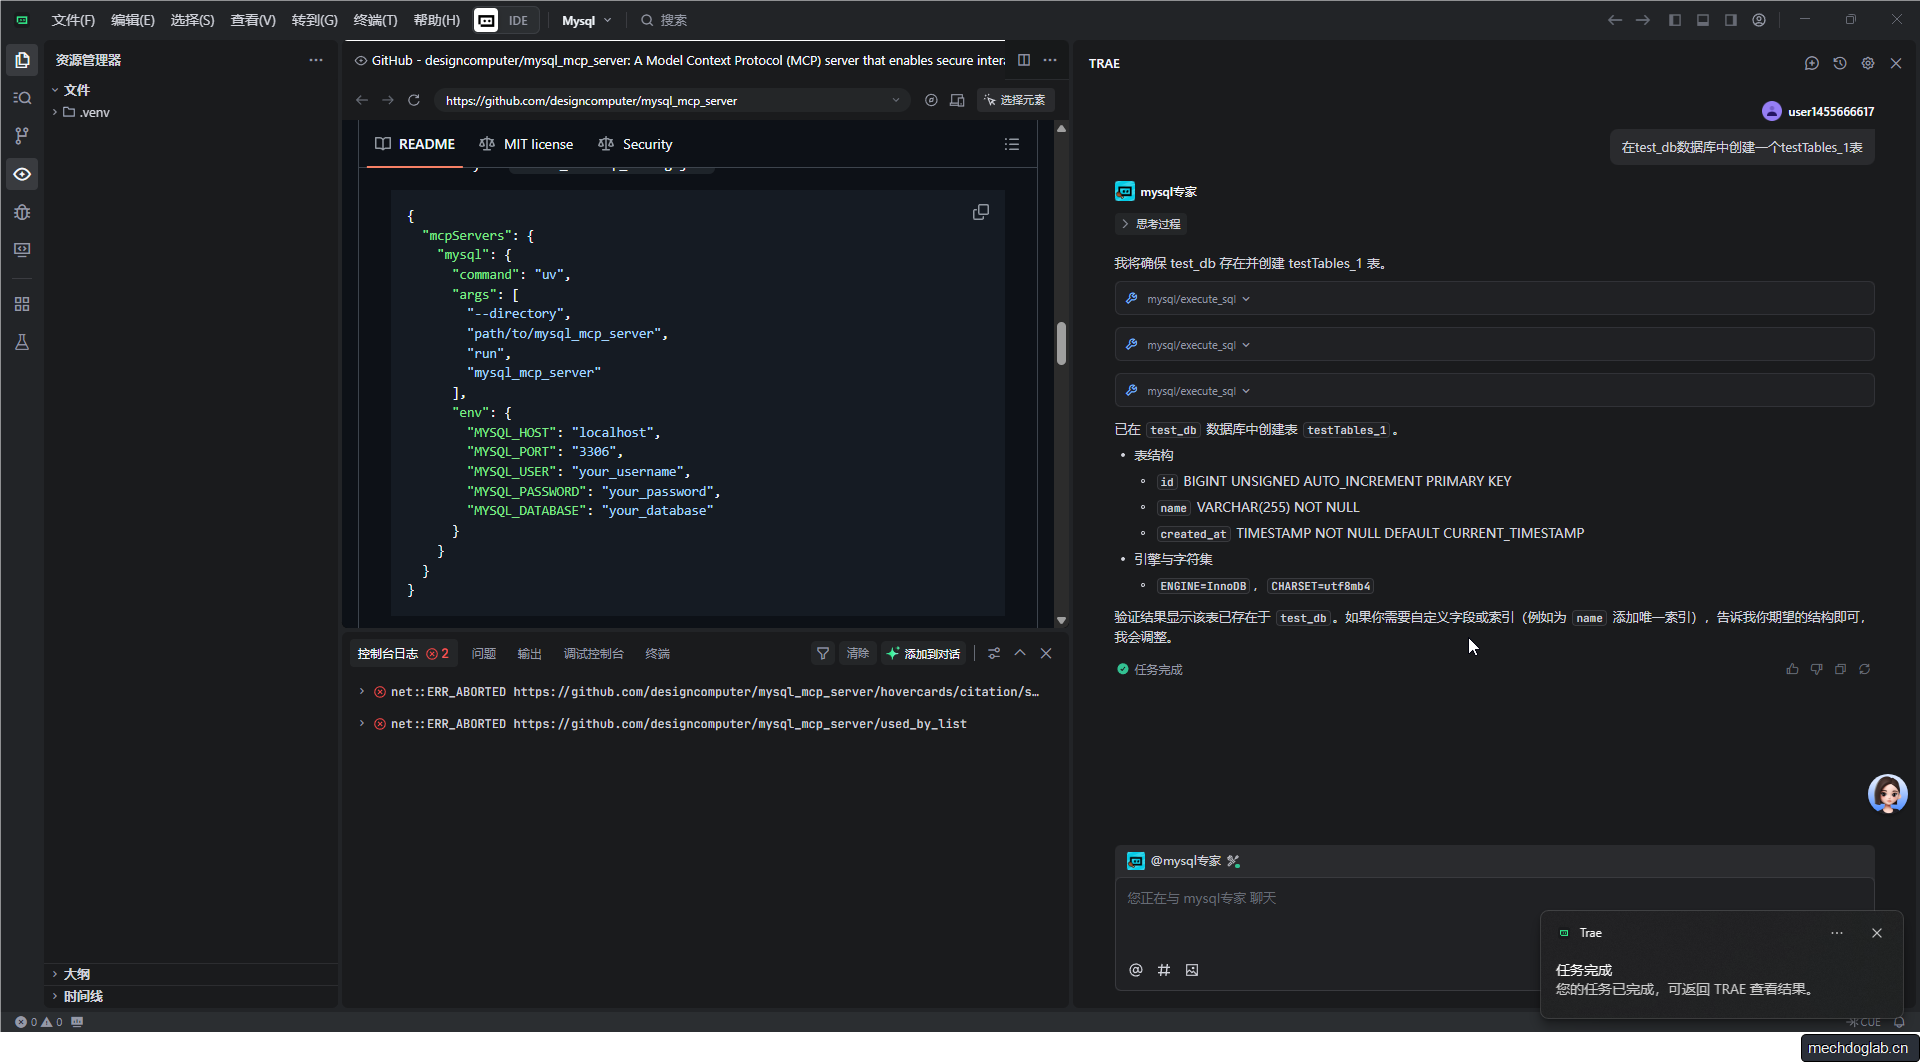Click the 添加到对话 button

click(923, 653)
